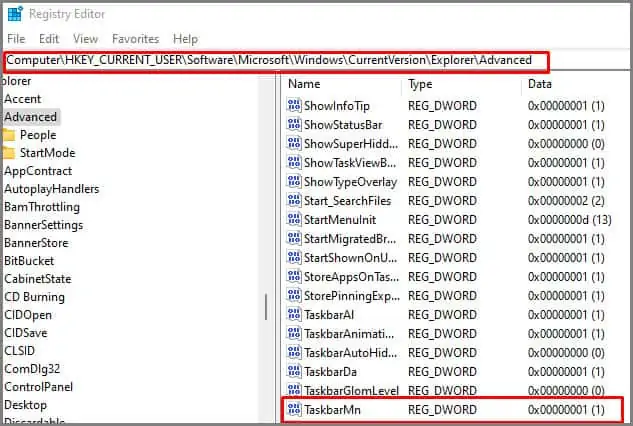Click the ShowInfoTip DWORD icon

[294, 105]
